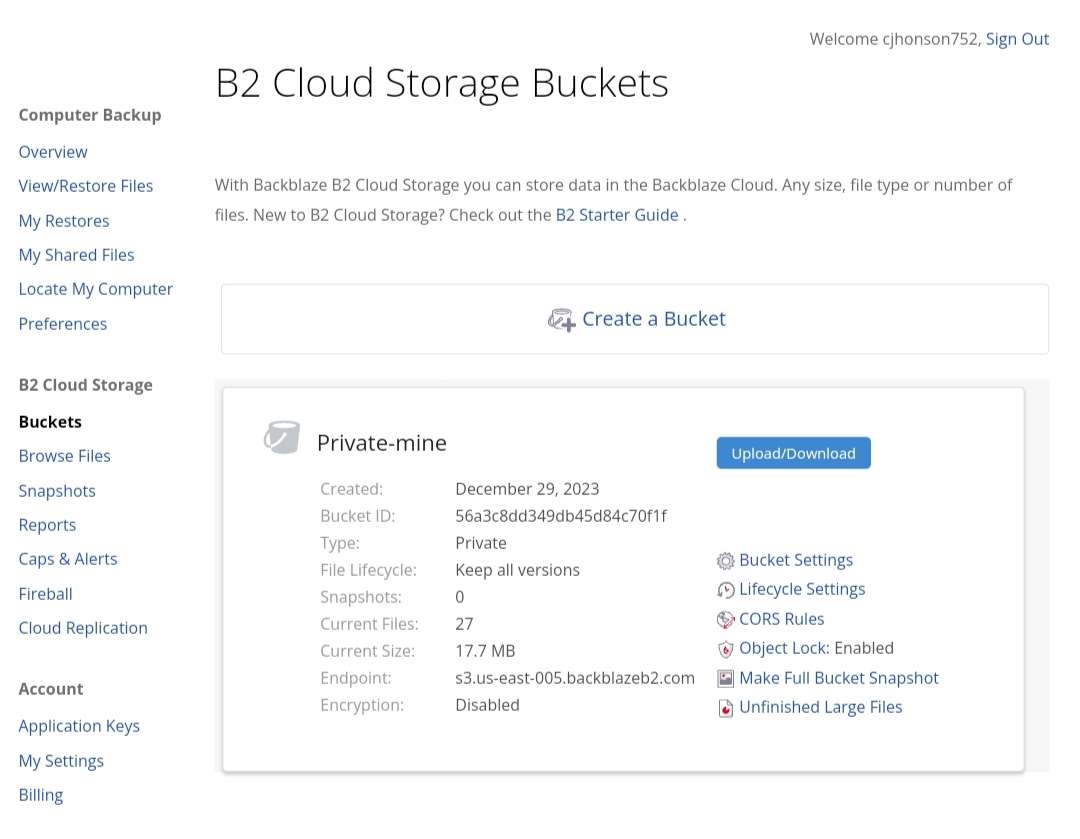Click the Type value Private
This screenshot has width=1080, height=839.
(481, 543)
